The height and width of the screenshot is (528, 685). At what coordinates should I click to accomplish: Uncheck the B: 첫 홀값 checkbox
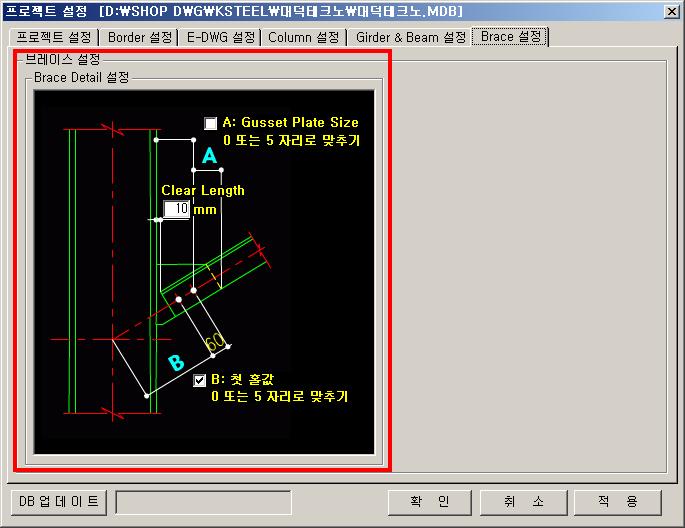pyautogui.click(x=199, y=380)
